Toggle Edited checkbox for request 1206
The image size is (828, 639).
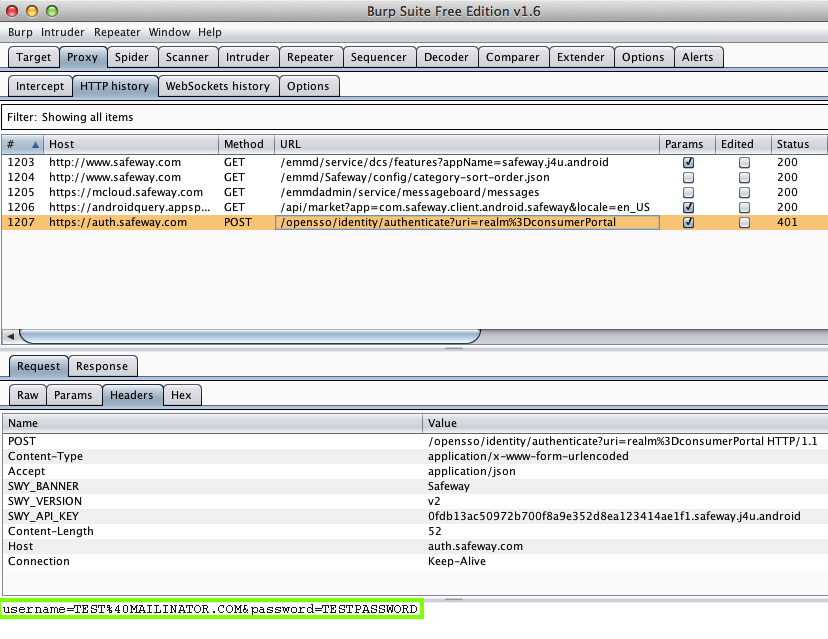click(x=744, y=208)
